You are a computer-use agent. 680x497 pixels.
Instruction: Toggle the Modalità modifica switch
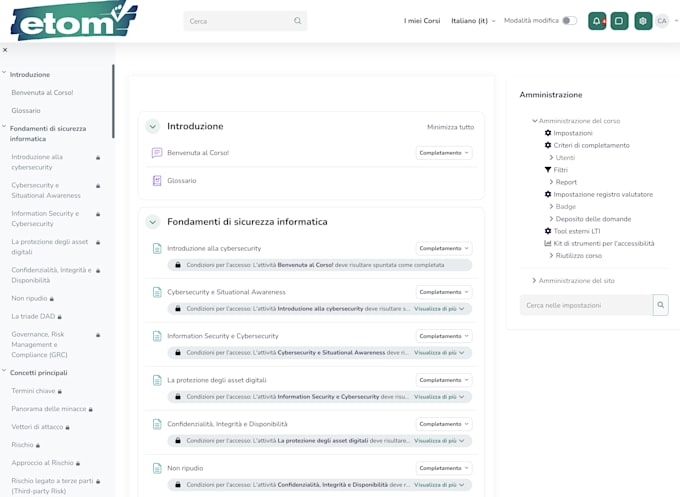tap(569, 20)
